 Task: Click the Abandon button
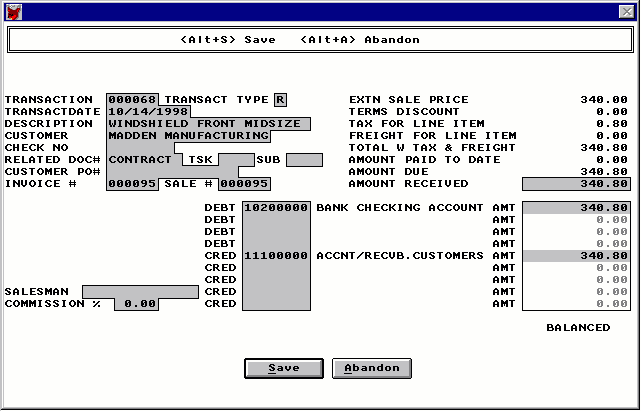pos(372,368)
